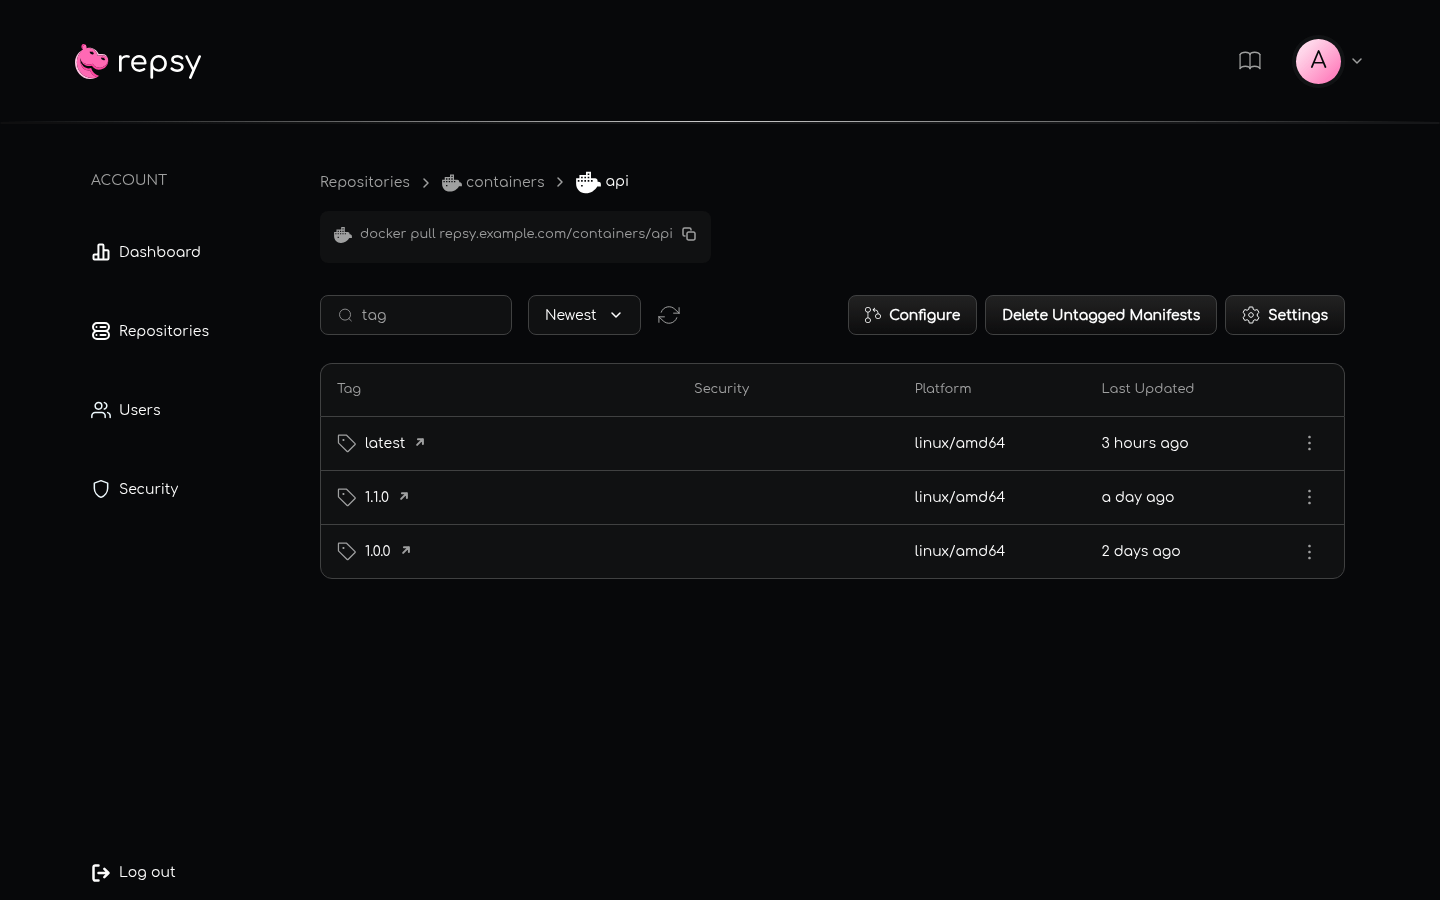The image size is (1440, 900).
Task: Open row actions for latest tag
Action: [1309, 443]
